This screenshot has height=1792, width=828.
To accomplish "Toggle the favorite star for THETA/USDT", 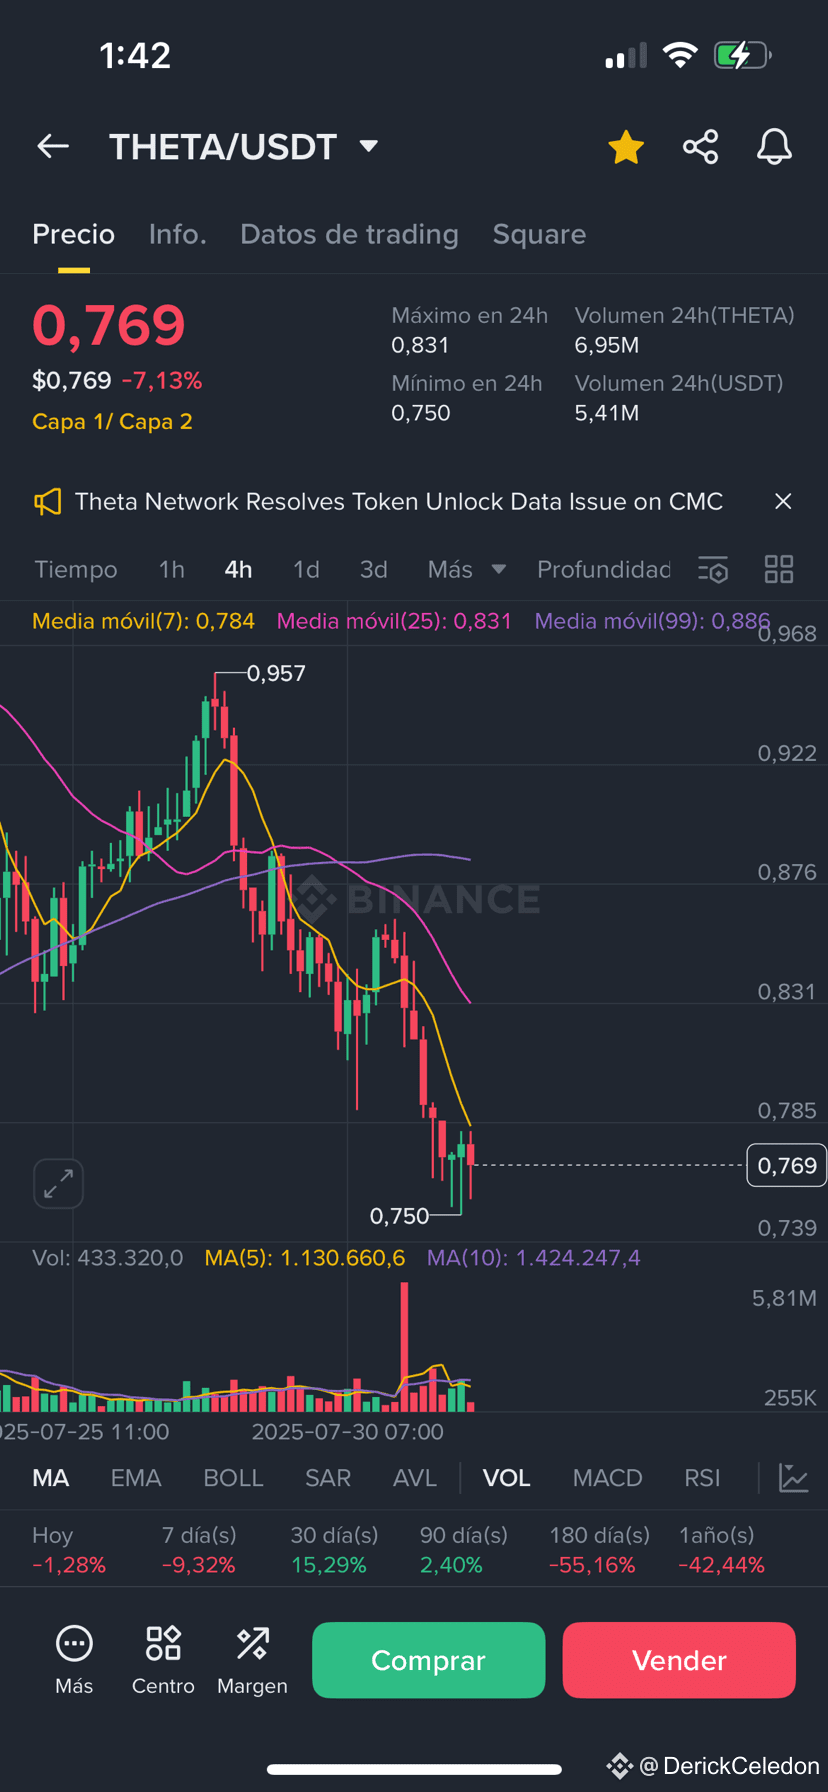I will click(x=626, y=147).
